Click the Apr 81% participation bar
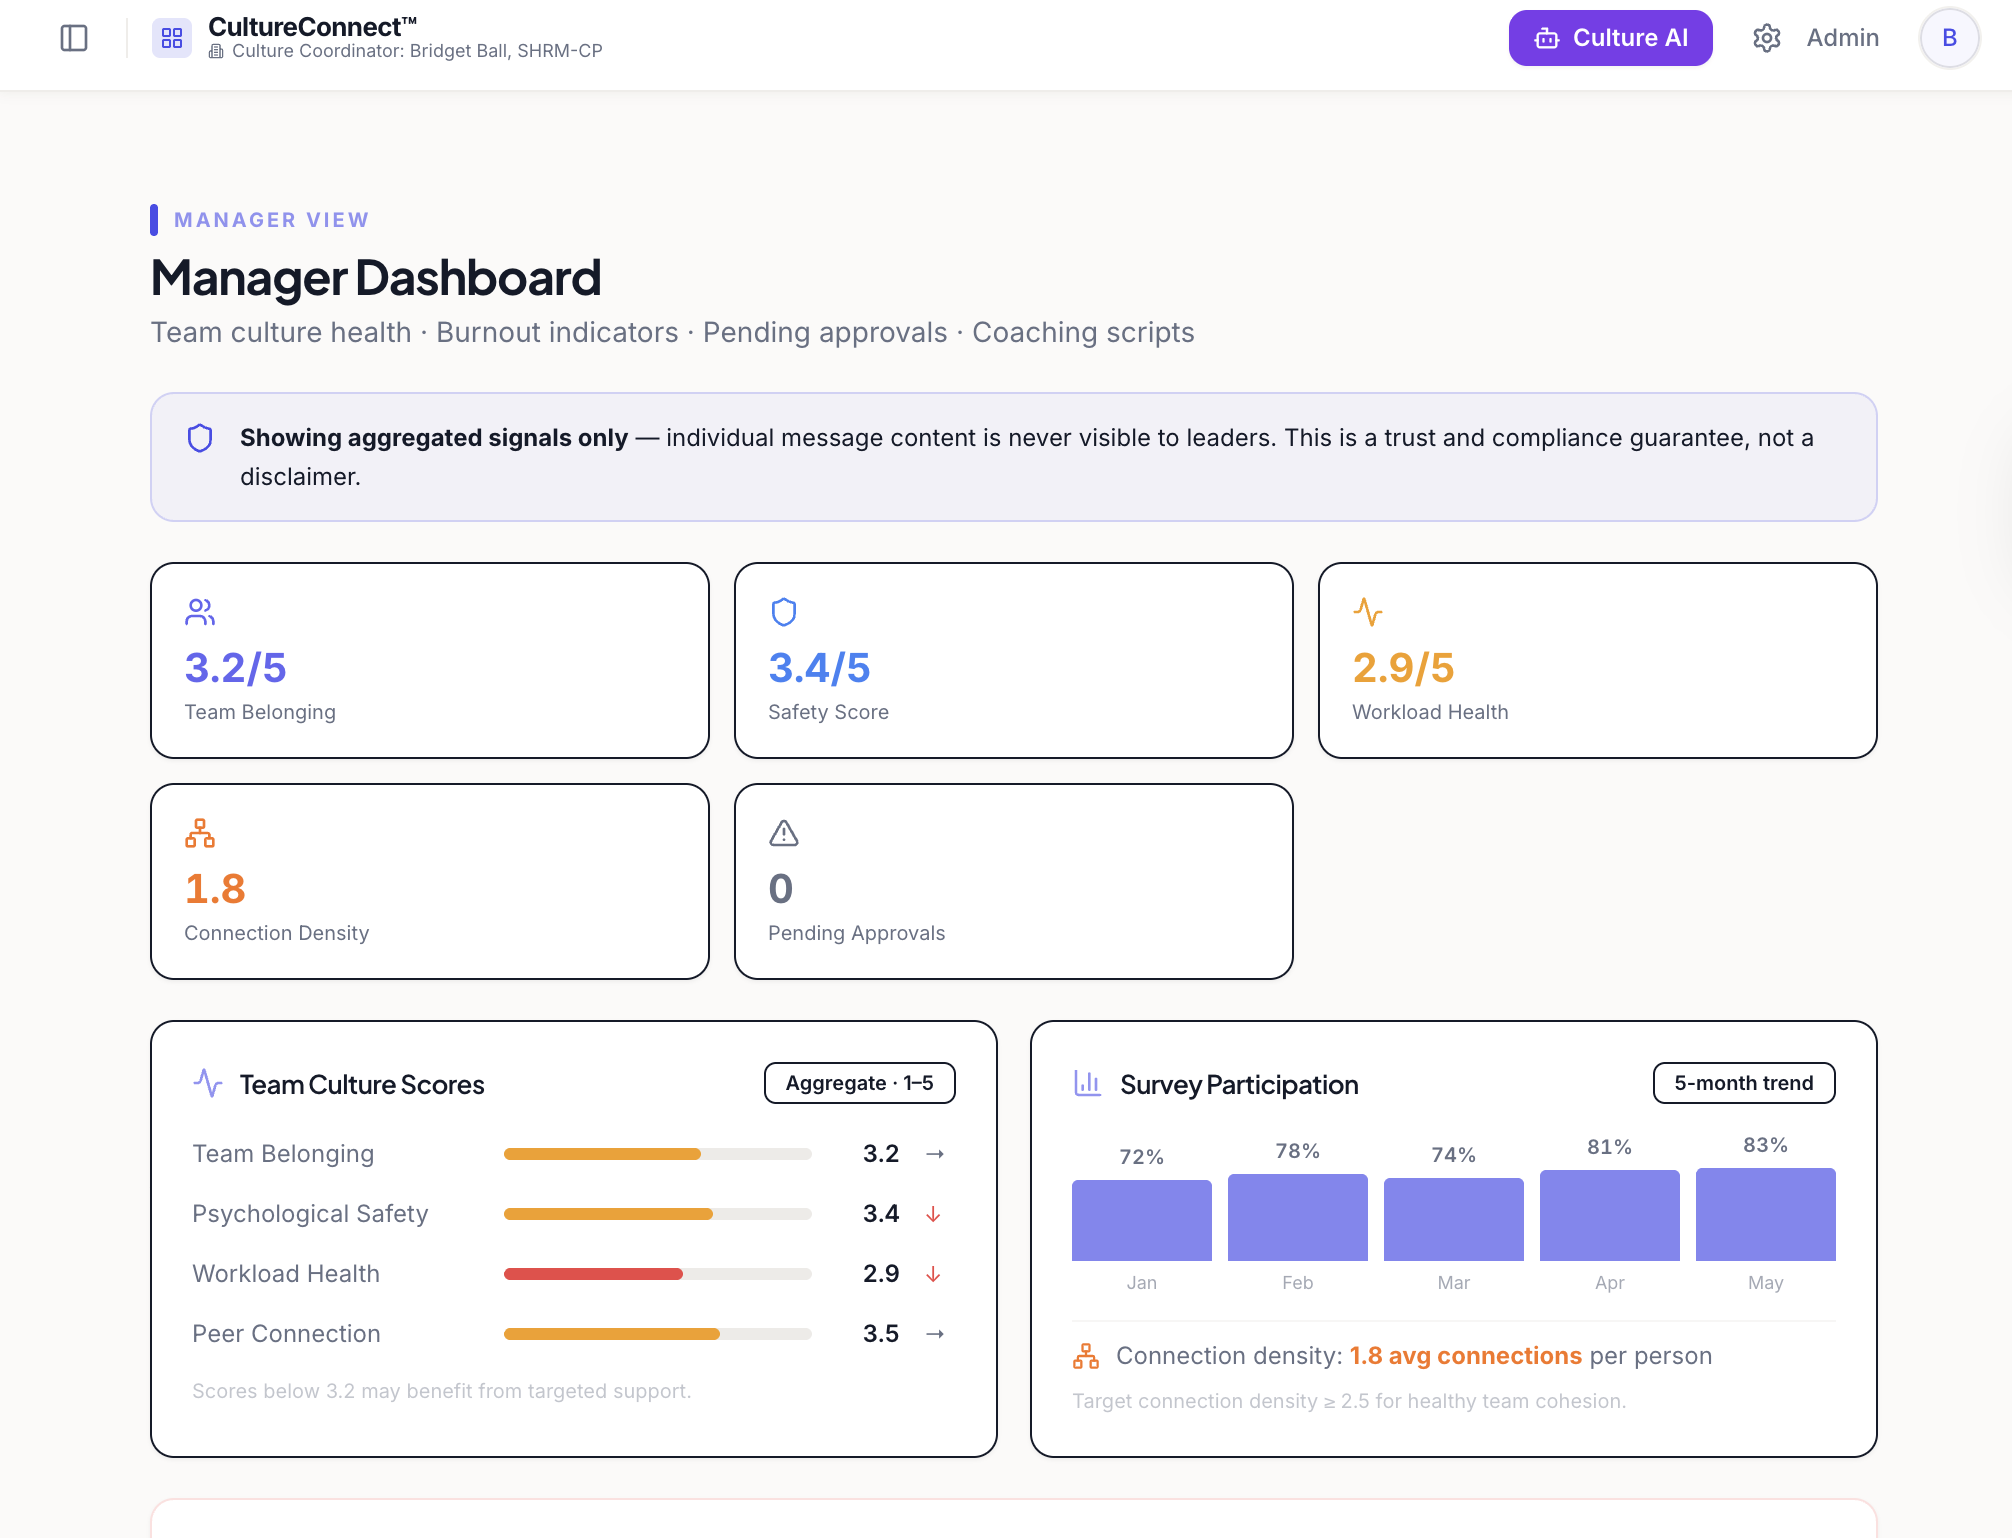Image resolution: width=2012 pixels, height=1538 pixels. (x=1610, y=1215)
